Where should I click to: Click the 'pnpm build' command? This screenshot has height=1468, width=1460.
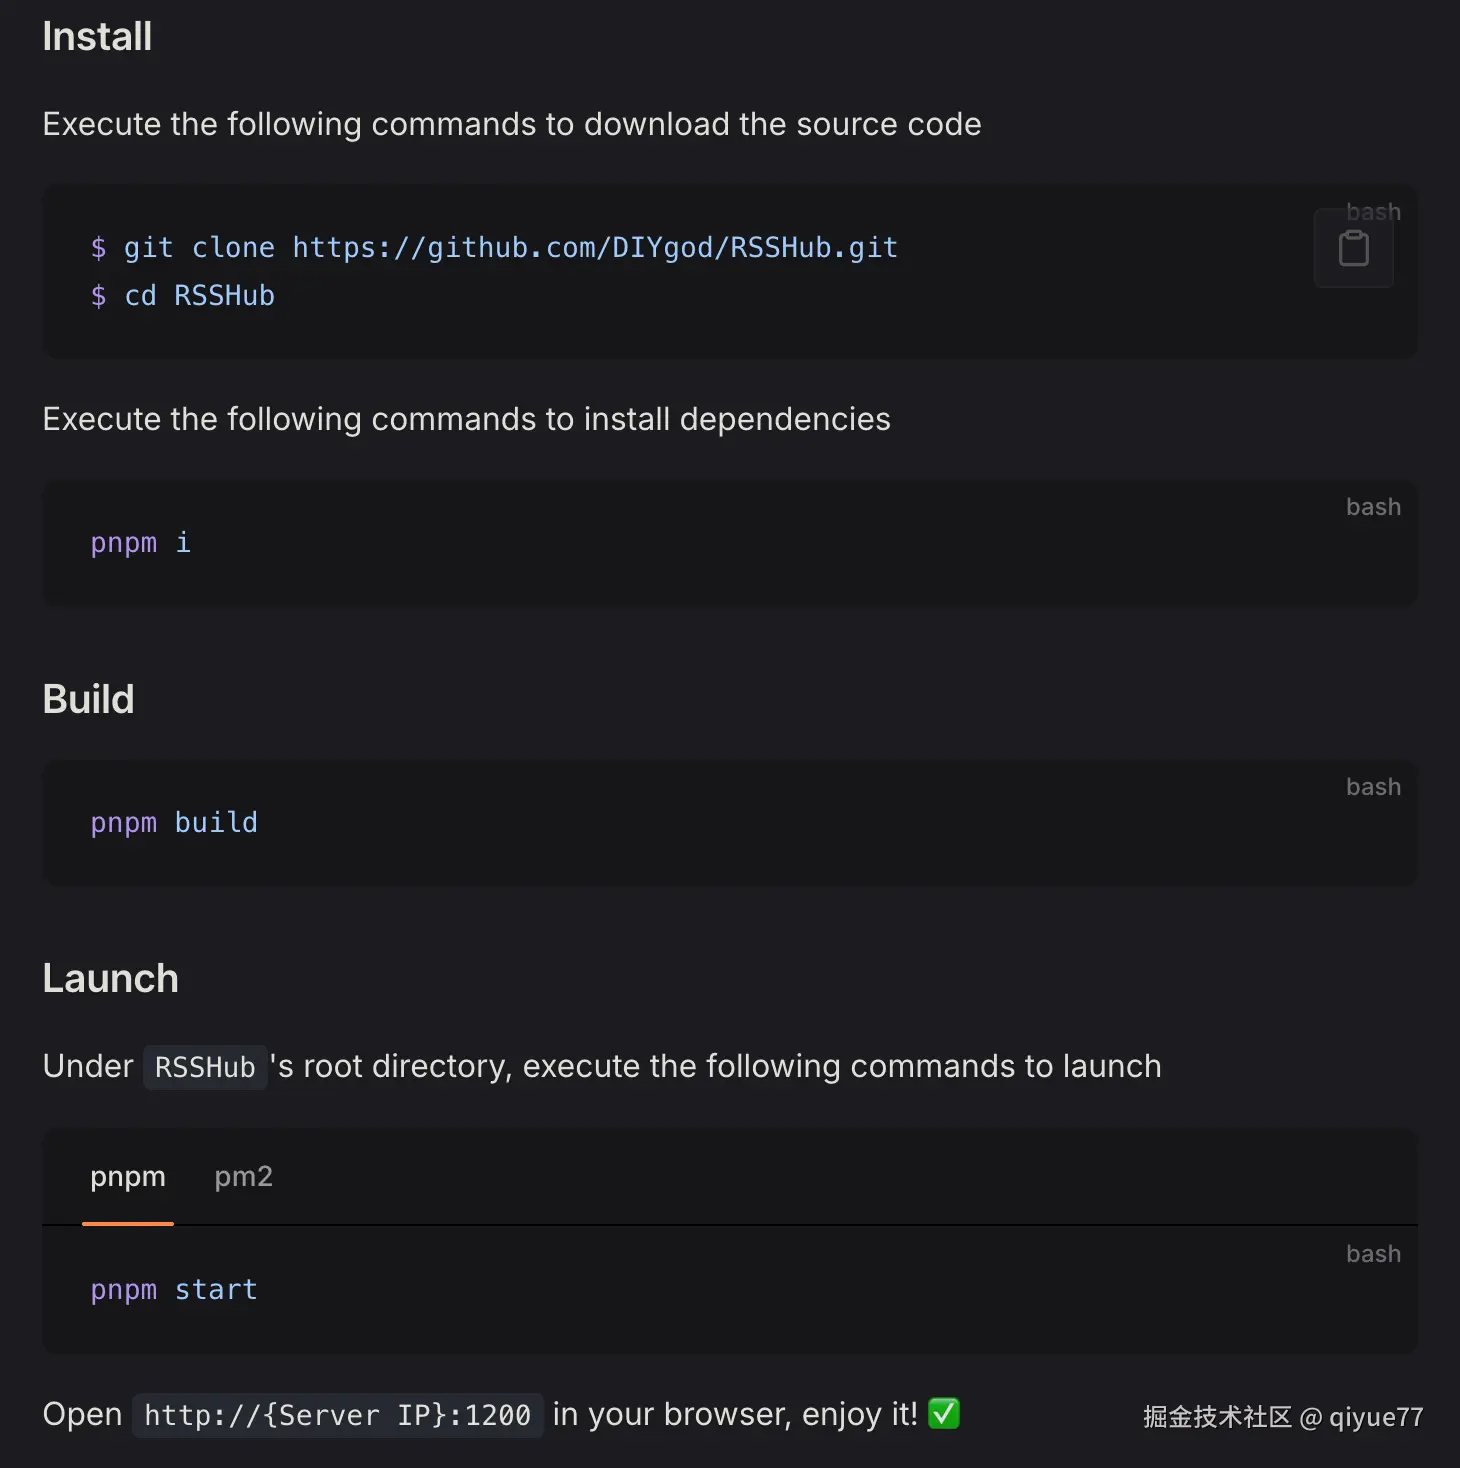click(x=174, y=822)
